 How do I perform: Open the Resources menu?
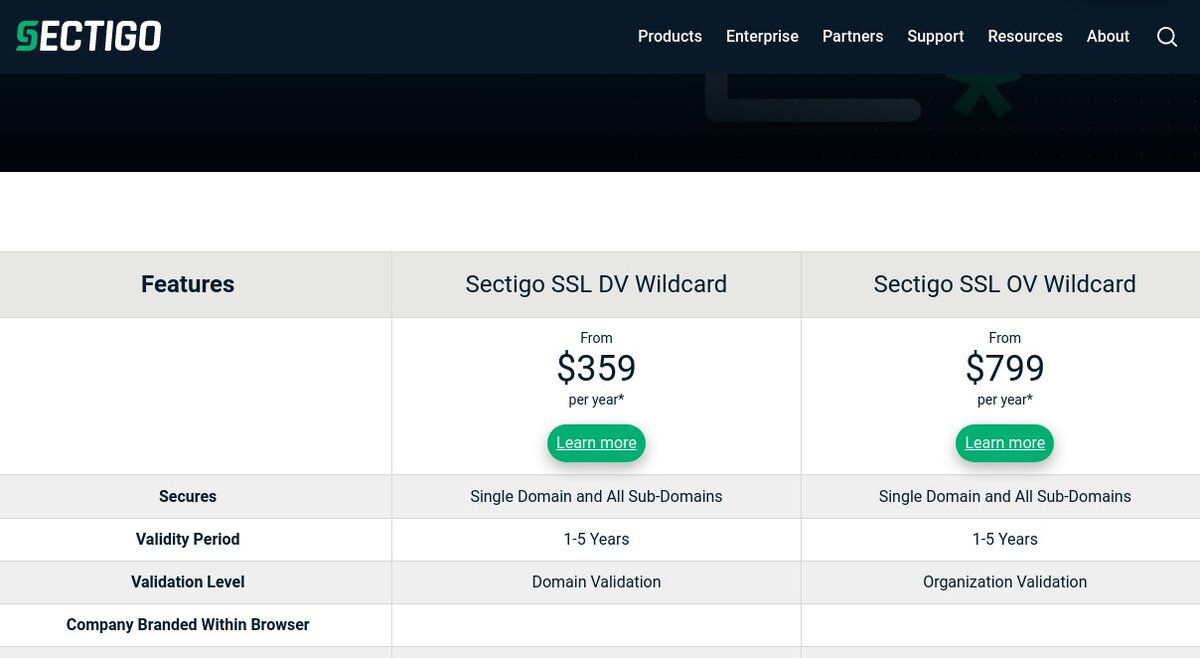(1025, 36)
